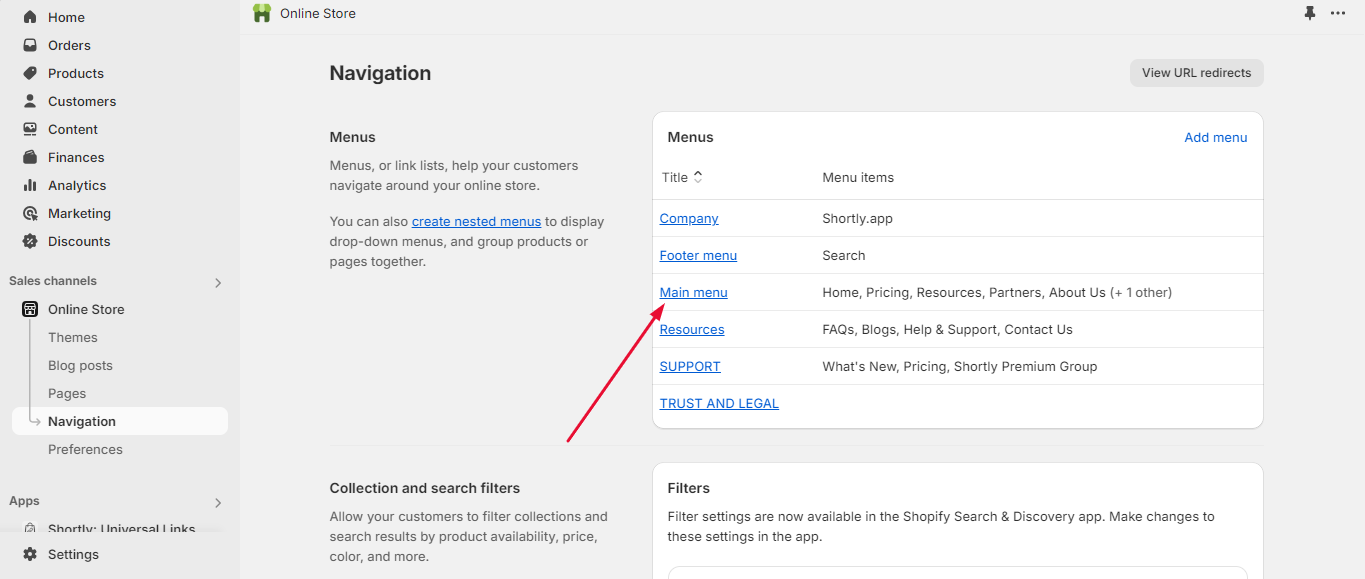
Task: Open Settings label in sidebar
Action: pyautogui.click(x=73, y=554)
